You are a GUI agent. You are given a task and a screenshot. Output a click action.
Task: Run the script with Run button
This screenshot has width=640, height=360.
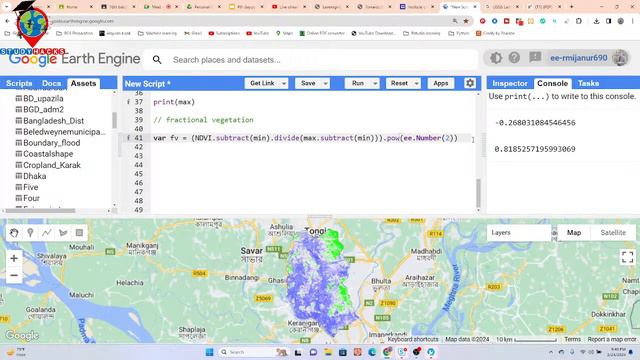pos(358,83)
